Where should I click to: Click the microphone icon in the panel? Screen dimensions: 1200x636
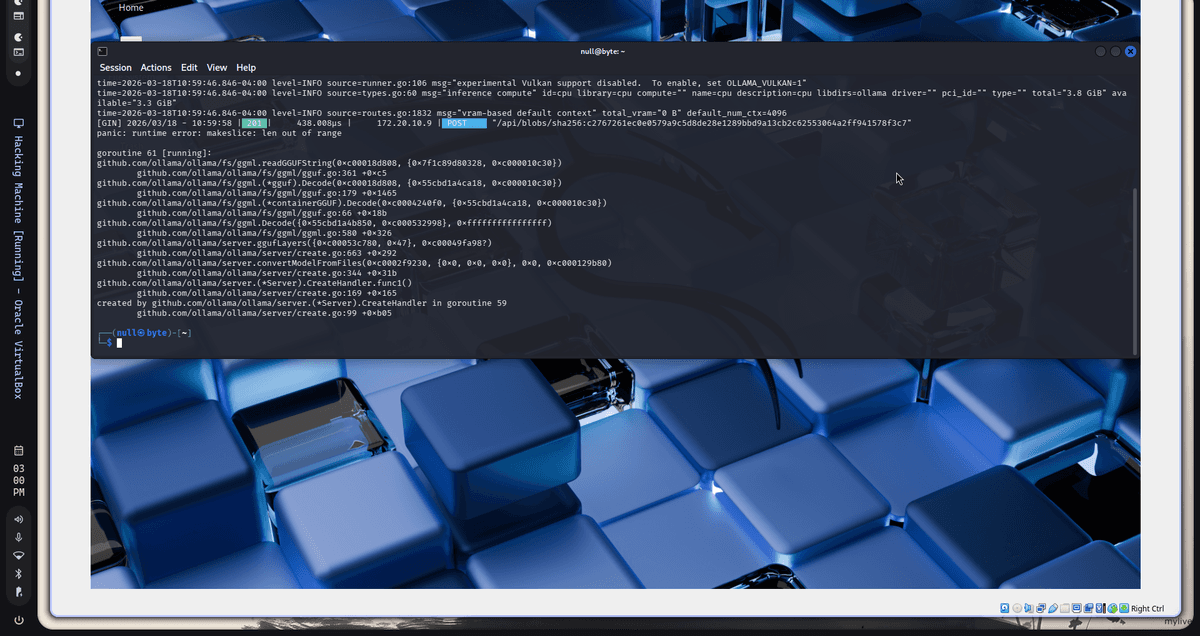pos(18,537)
